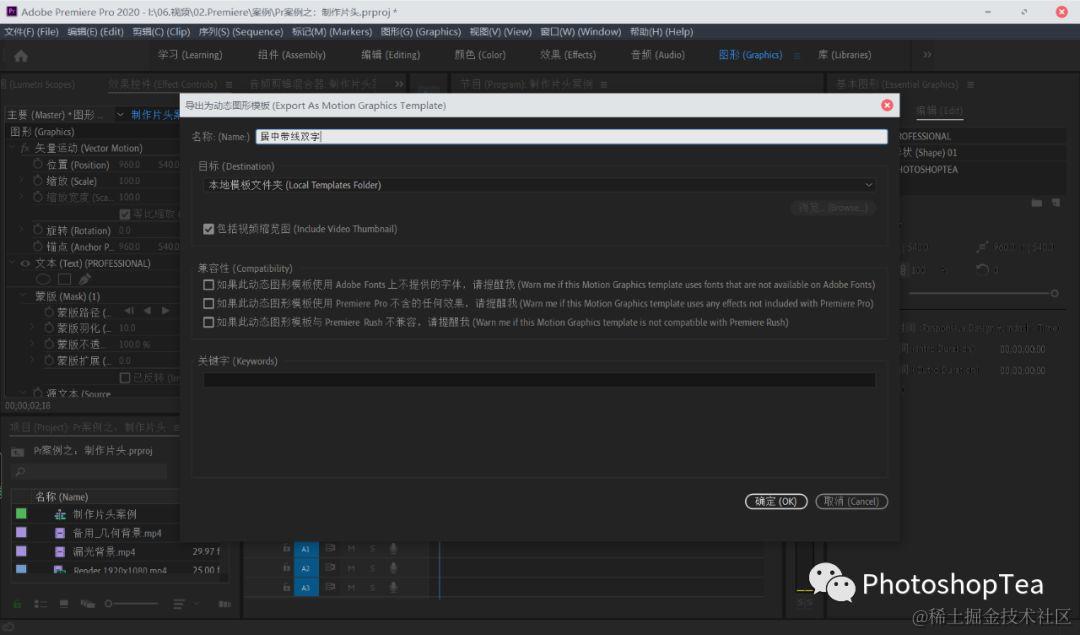This screenshot has width=1080, height=635.
Task: Enable warning for effects not in Premiere Pro
Action: [x=208, y=303]
